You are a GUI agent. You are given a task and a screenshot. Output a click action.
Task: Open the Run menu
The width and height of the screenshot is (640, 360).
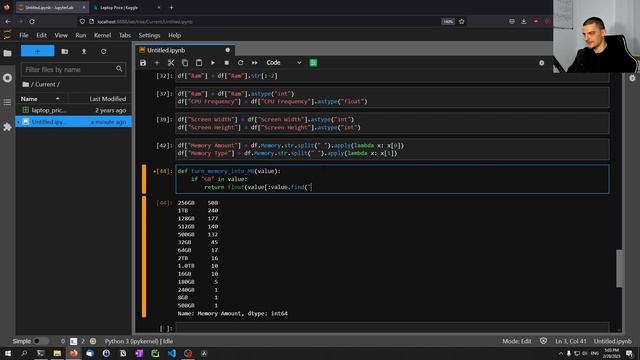(80, 36)
